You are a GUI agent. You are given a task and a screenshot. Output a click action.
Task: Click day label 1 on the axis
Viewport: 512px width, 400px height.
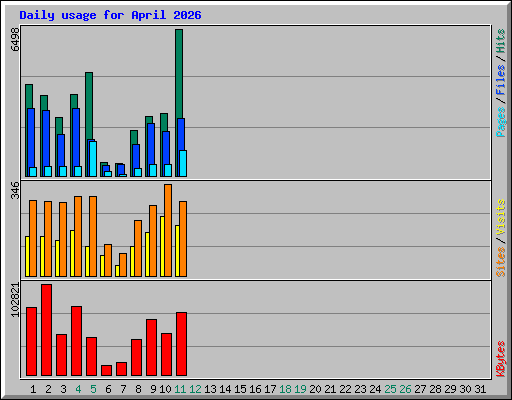click(x=33, y=389)
